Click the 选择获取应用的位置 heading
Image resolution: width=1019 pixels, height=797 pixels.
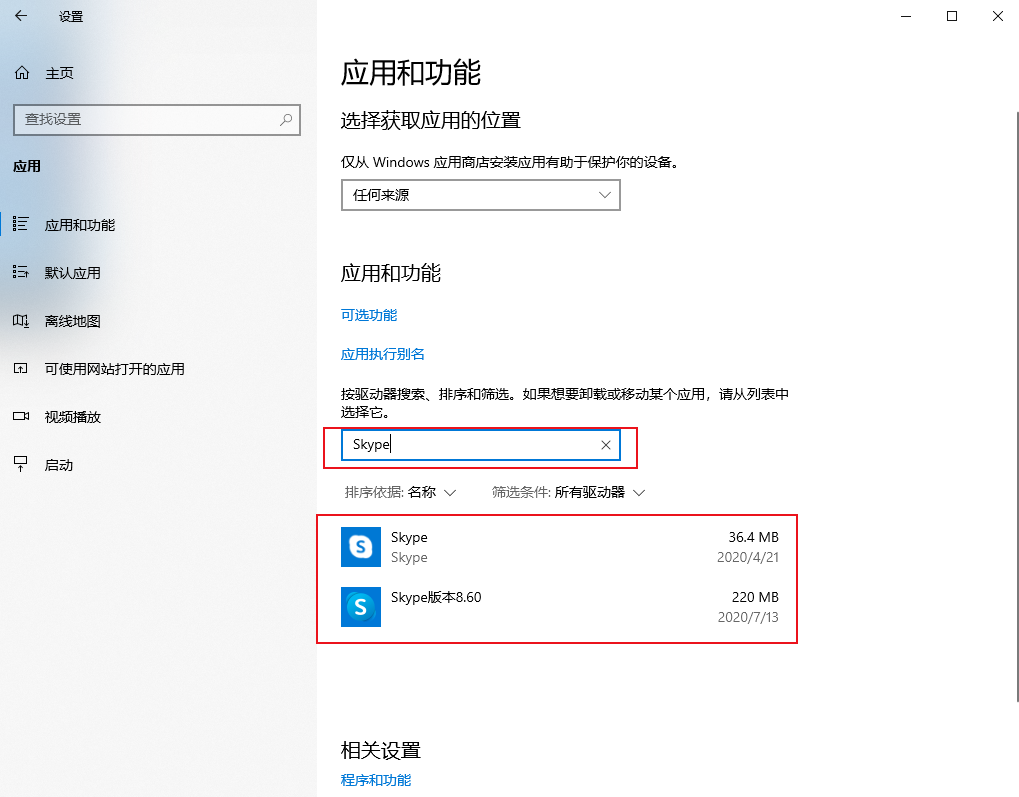click(x=431, y=120)
